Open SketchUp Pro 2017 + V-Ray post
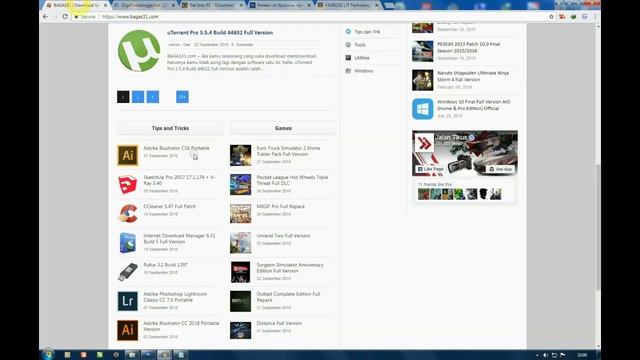Image resolution: width=640 pixels, height=360 pixels. 179,180
